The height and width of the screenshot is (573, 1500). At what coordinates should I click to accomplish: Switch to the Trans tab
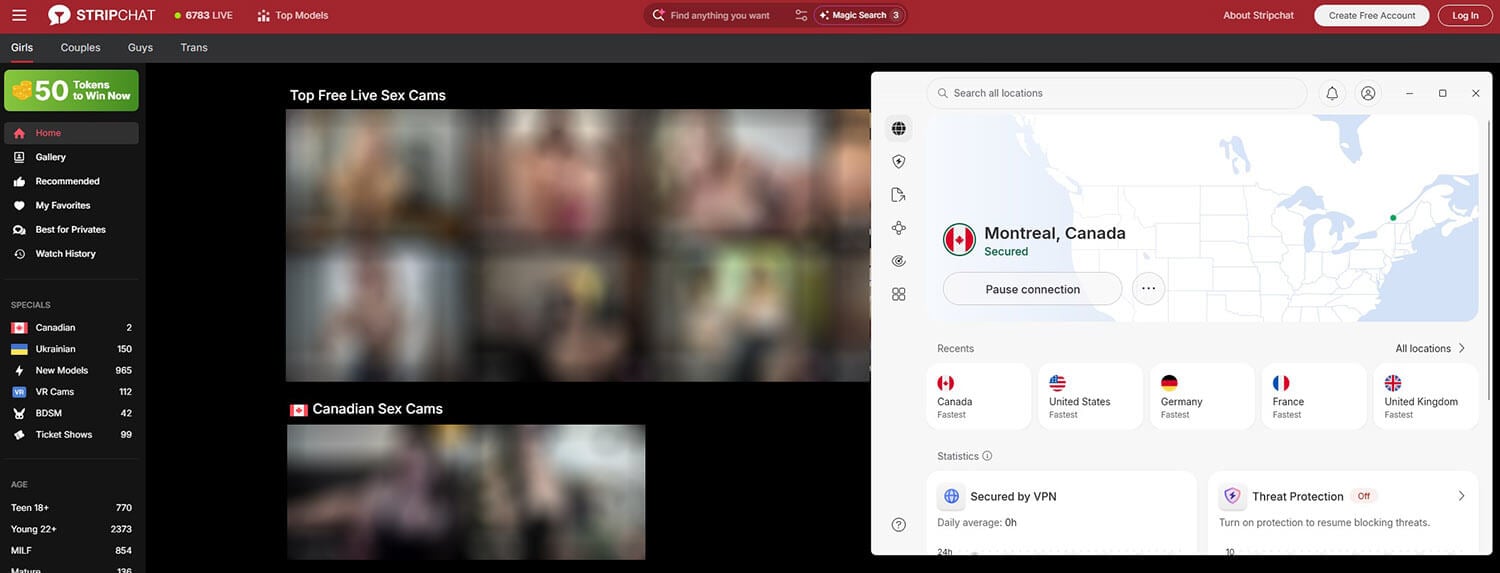click(194, 47)
